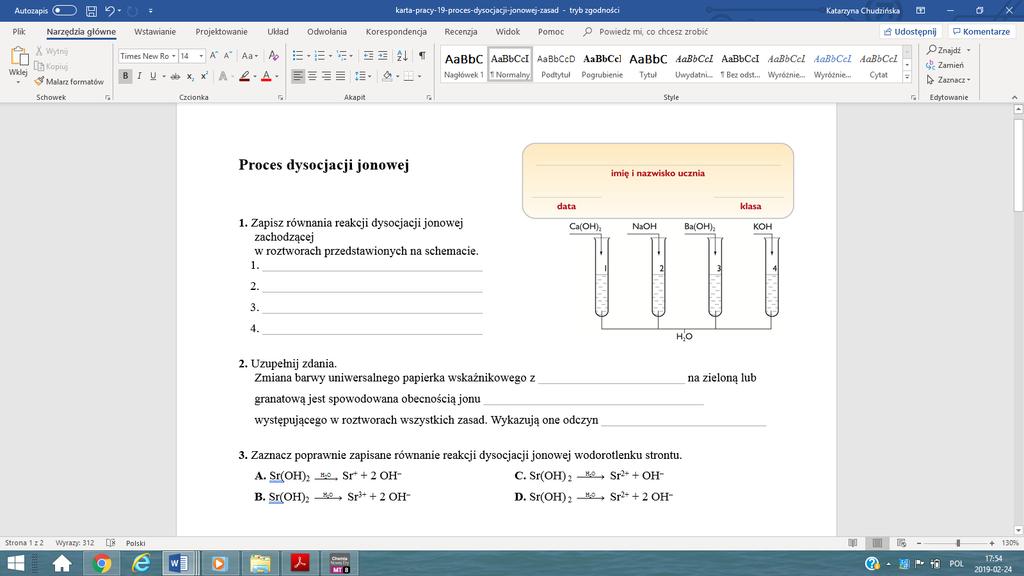
Task: Cut selection with the Wytnij scissors
Action: 52,51
